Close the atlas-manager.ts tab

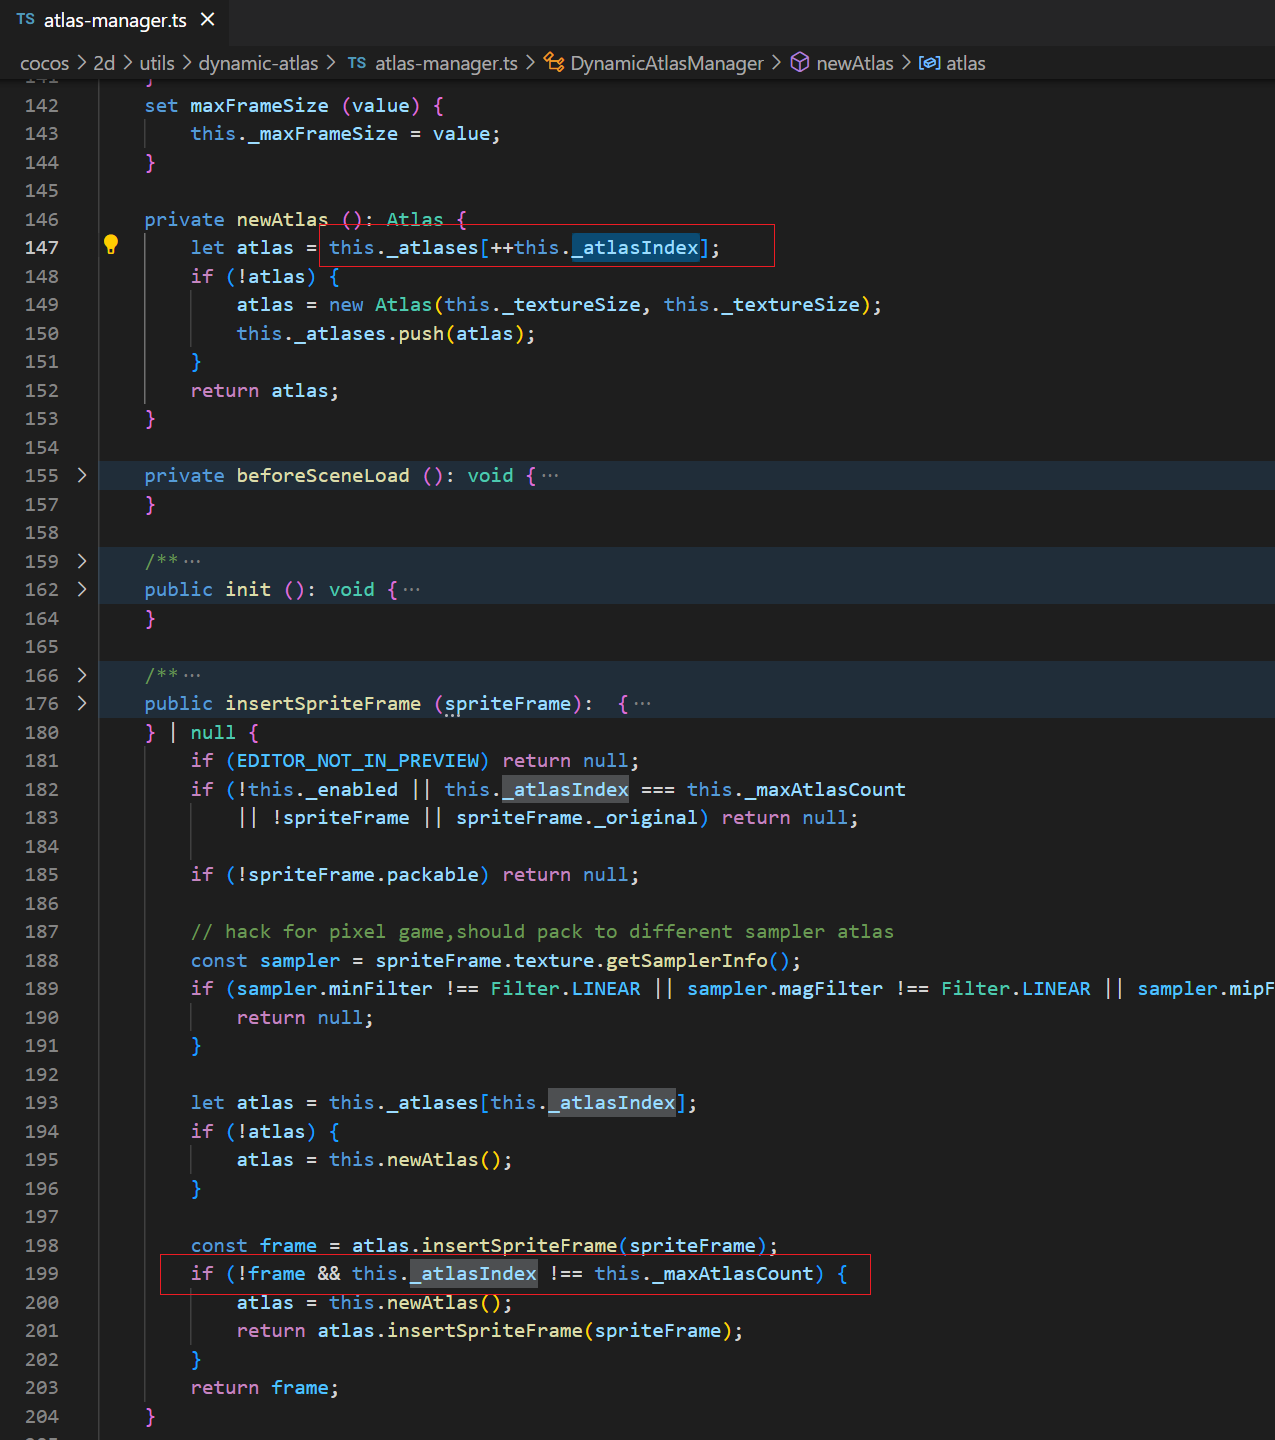tap(208, 20)
